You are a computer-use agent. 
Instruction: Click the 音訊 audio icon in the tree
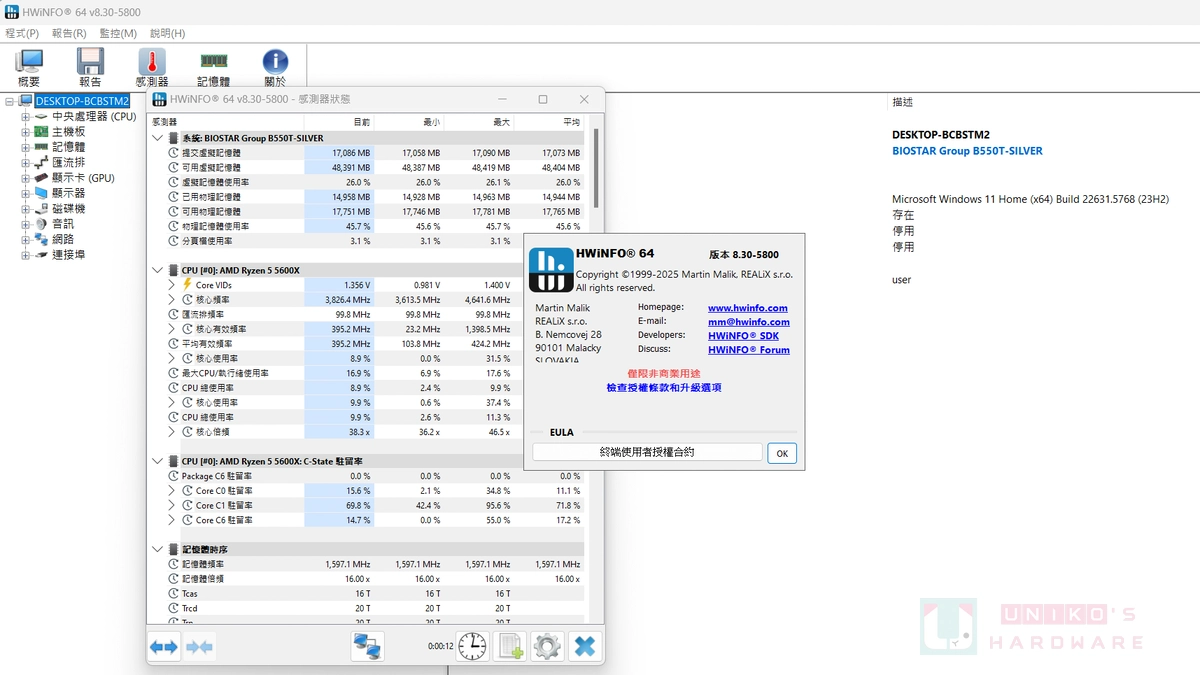[41, 224]
